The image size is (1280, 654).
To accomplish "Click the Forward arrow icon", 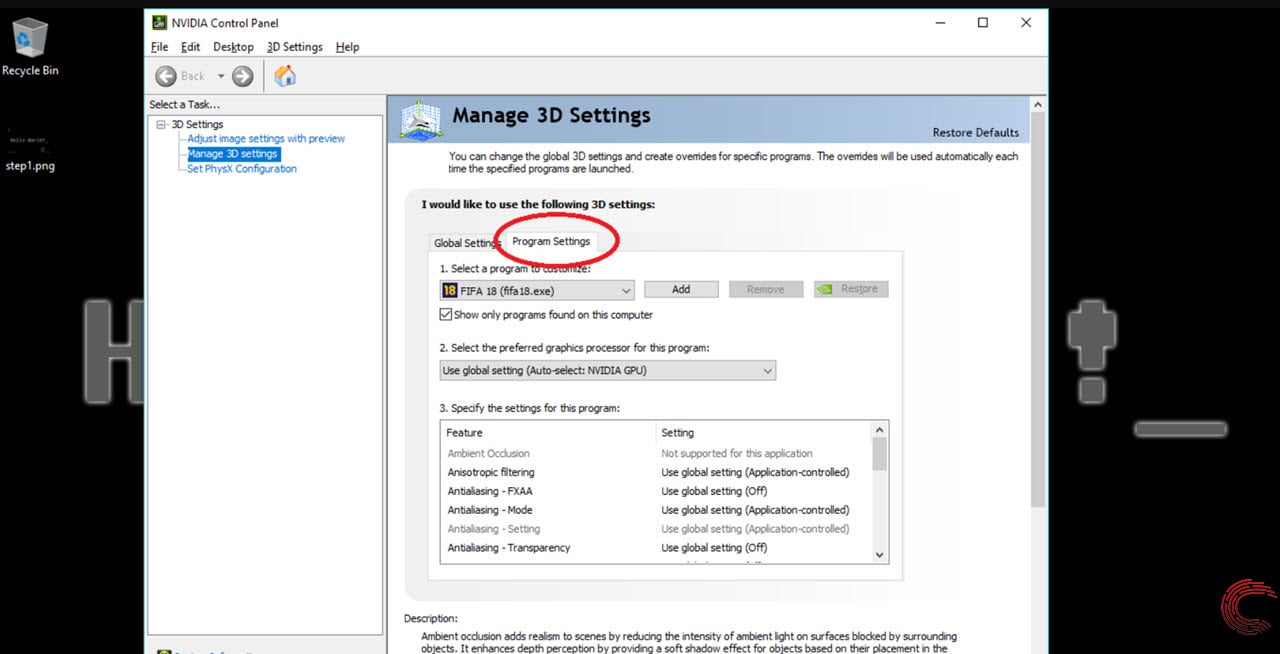I will pyautogui.click(x=242, y=76).
